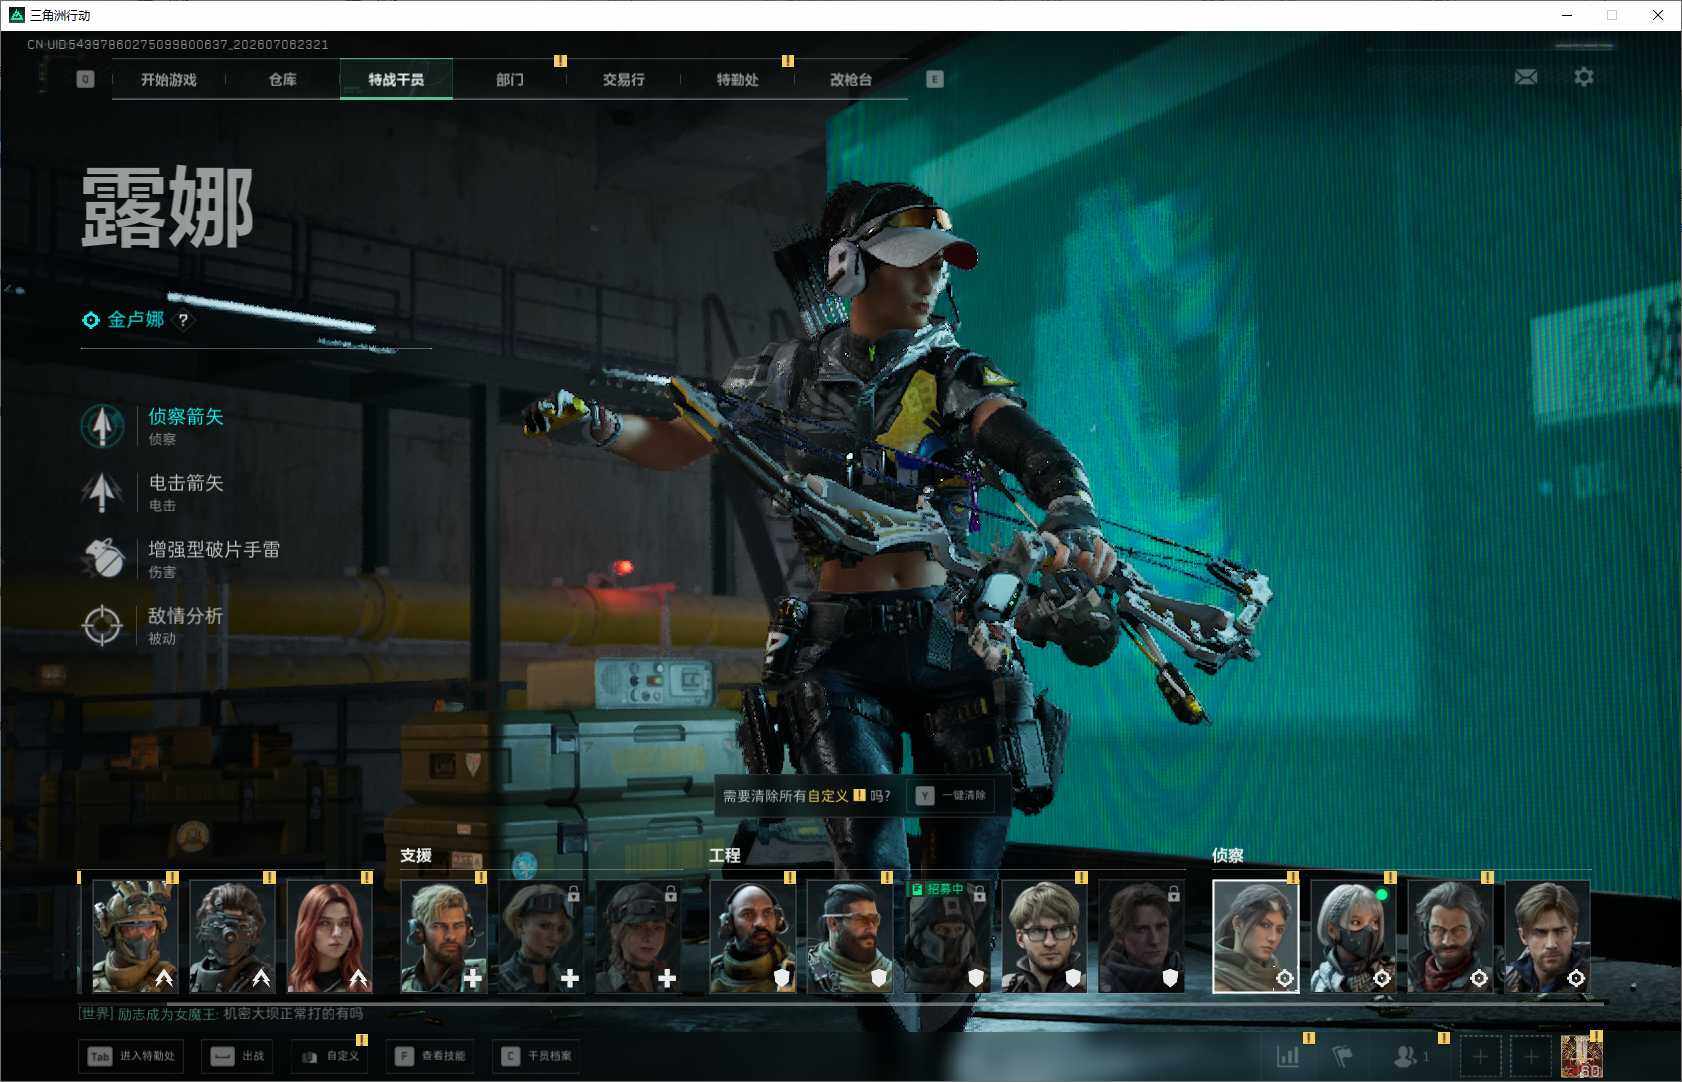Open the flag icon in bottom bar
Viewport: 1682px width, 1082px height.
[x=1343, y=1056]
